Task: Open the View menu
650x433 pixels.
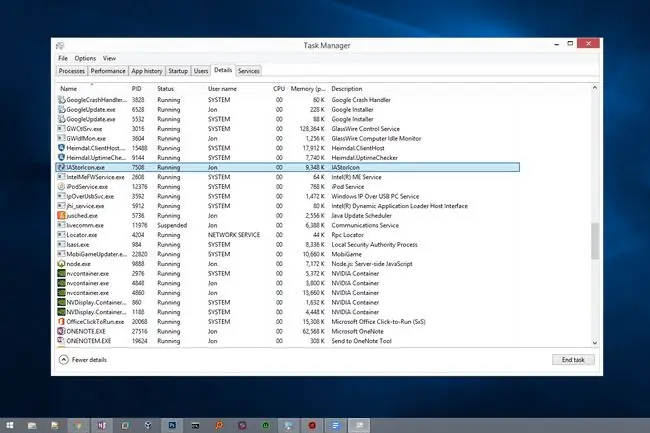Action: pyautogui.click(x=109, y=58)
